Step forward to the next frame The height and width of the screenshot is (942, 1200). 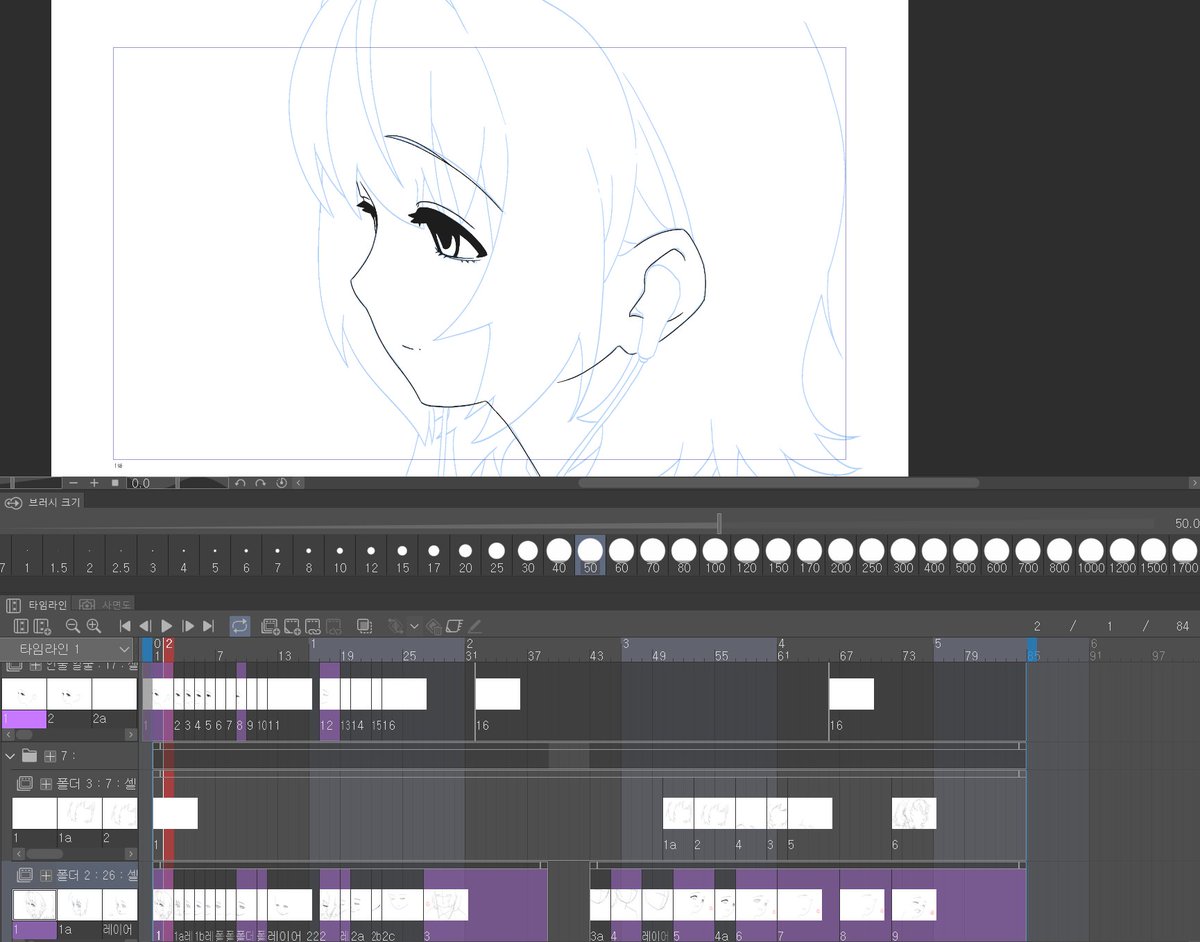click(188, 626)
